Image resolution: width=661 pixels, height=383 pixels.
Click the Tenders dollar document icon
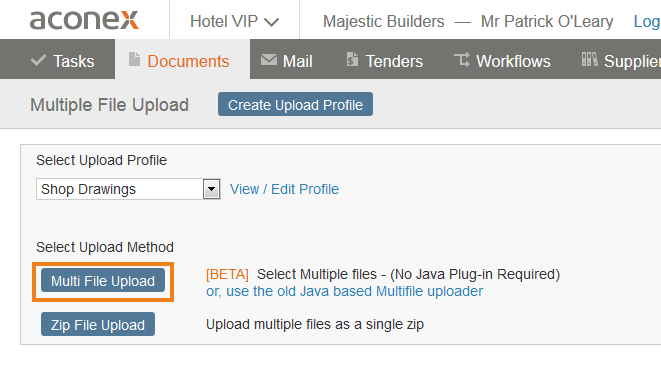click(352, 59)
